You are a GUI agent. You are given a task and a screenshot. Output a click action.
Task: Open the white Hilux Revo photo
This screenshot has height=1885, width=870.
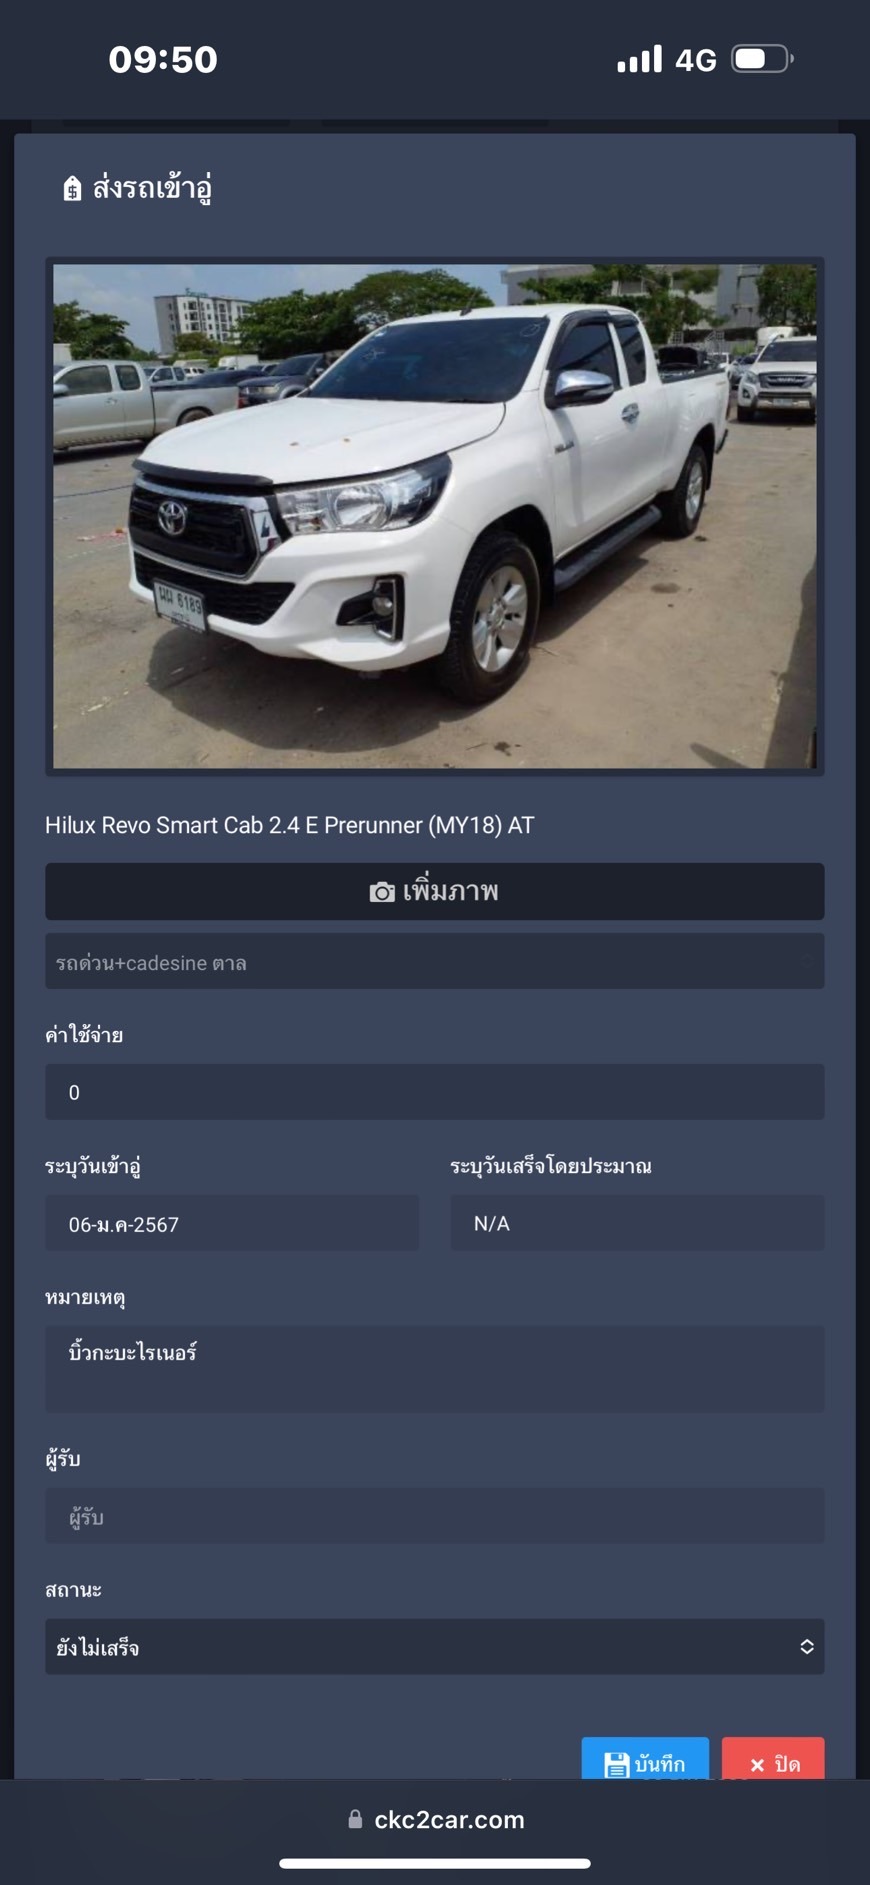435,516
